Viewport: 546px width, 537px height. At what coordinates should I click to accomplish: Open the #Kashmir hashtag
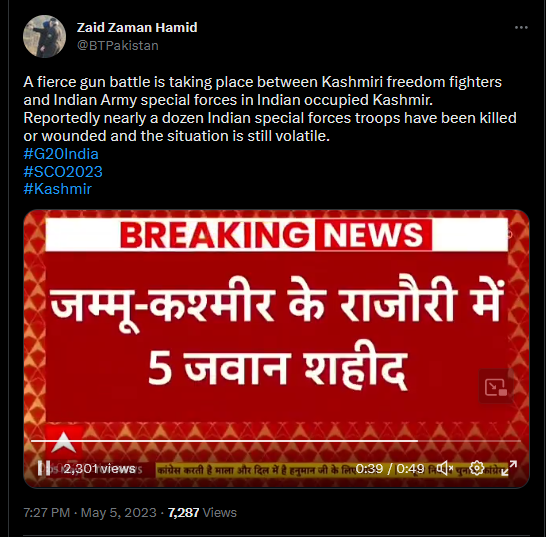[57, 189]
